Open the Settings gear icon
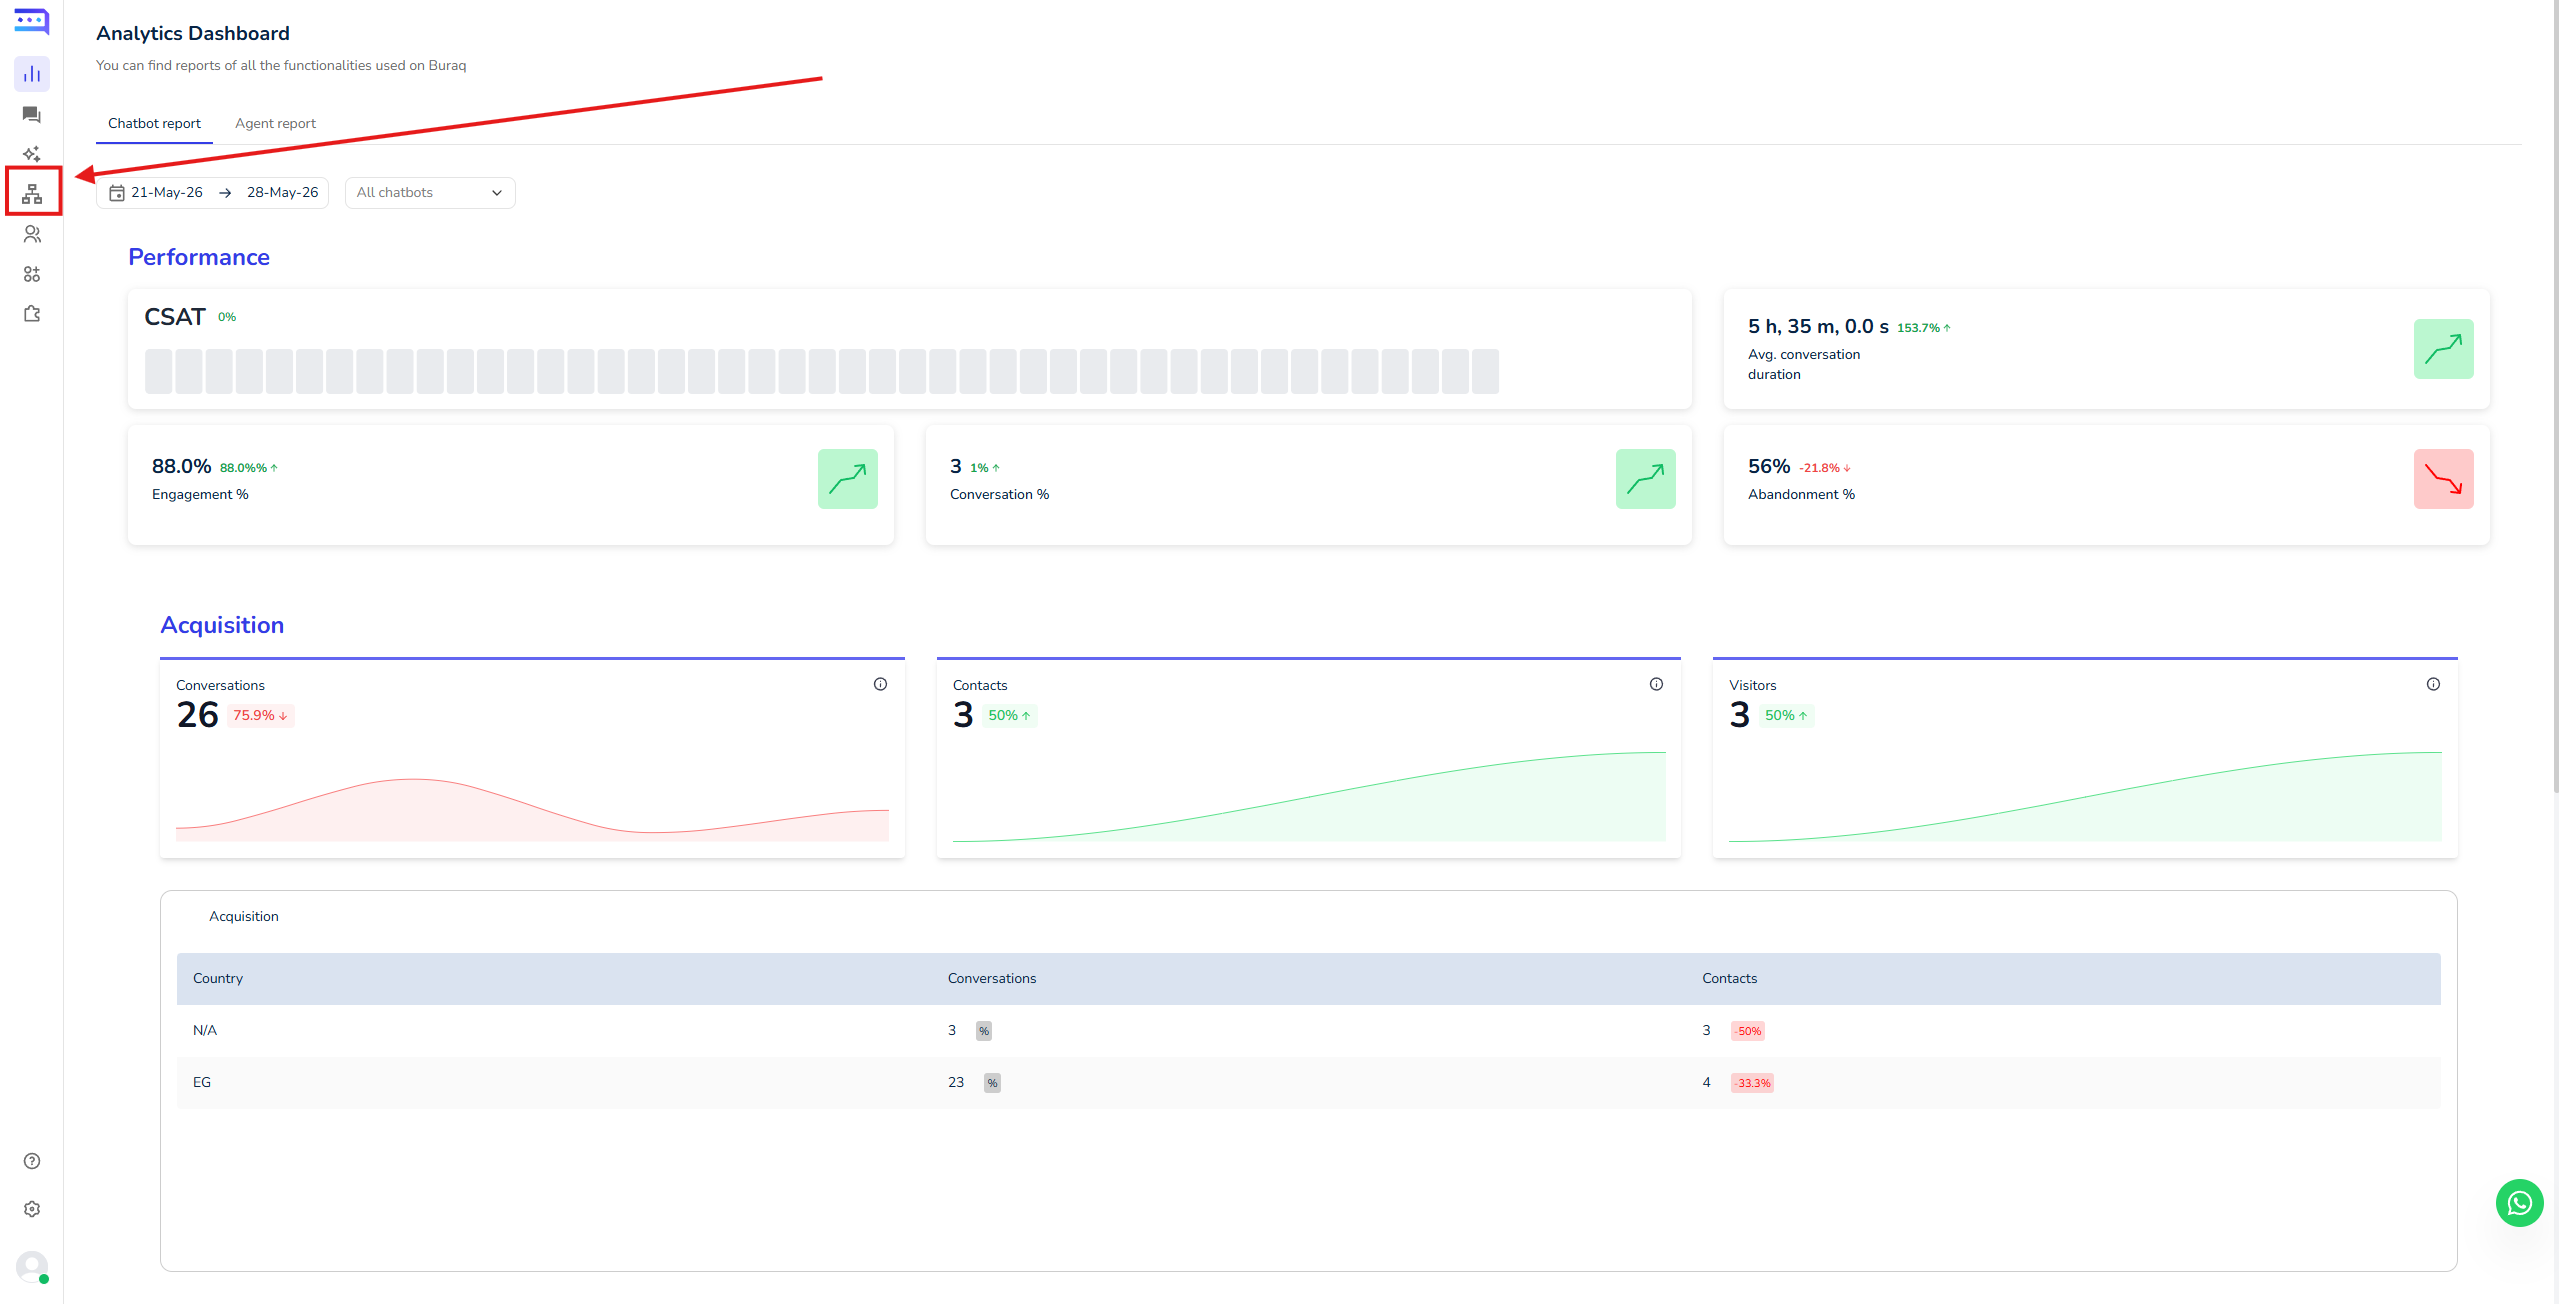 point(32,1209)
